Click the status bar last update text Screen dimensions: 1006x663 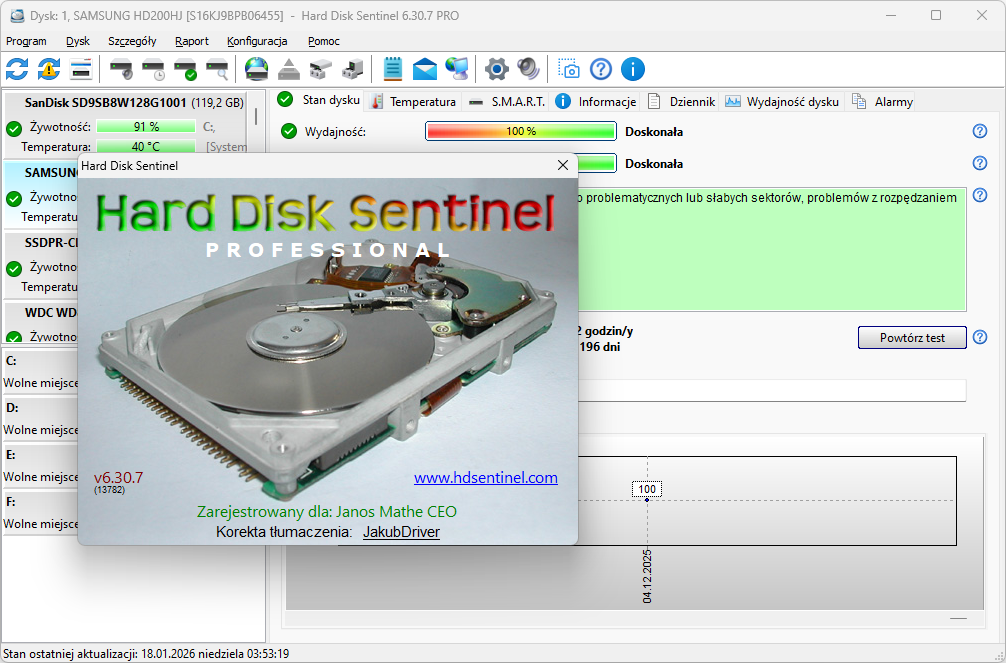tap(146, 654)
